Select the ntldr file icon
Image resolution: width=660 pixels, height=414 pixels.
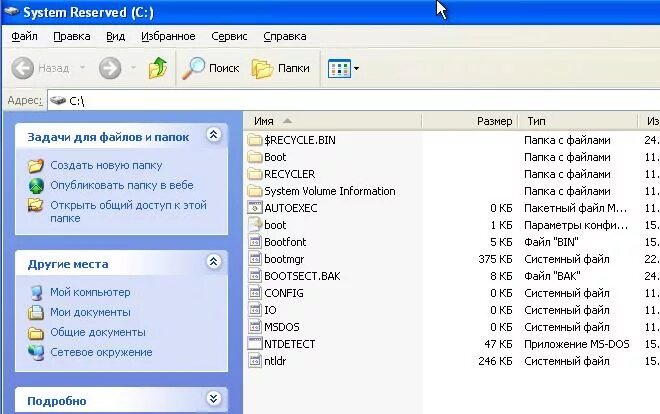coord(255,361)
